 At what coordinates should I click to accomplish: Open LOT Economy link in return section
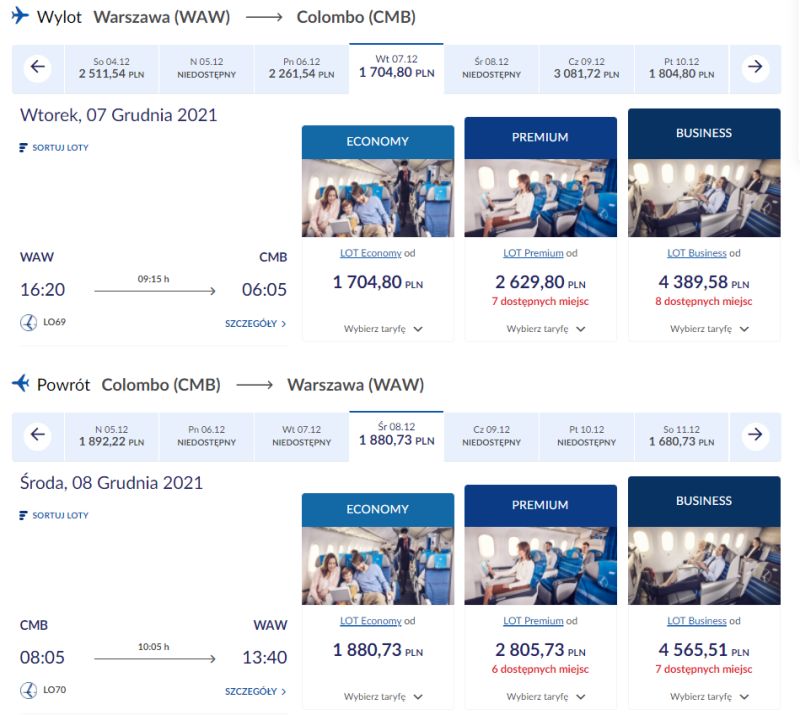(x=371, y=621)
